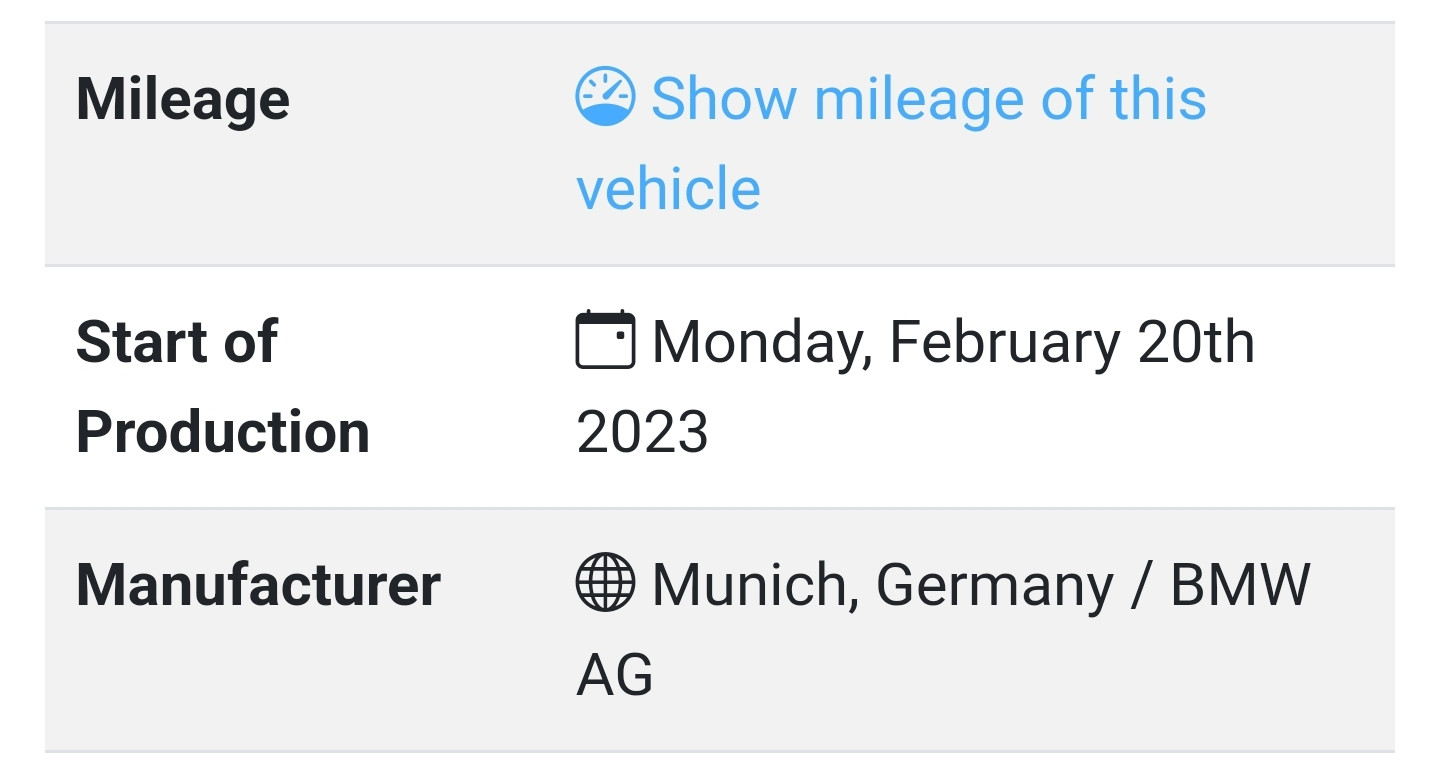Click the "BMW" text
Viewport: 1440px width, 764px height.
point(1240,585)
